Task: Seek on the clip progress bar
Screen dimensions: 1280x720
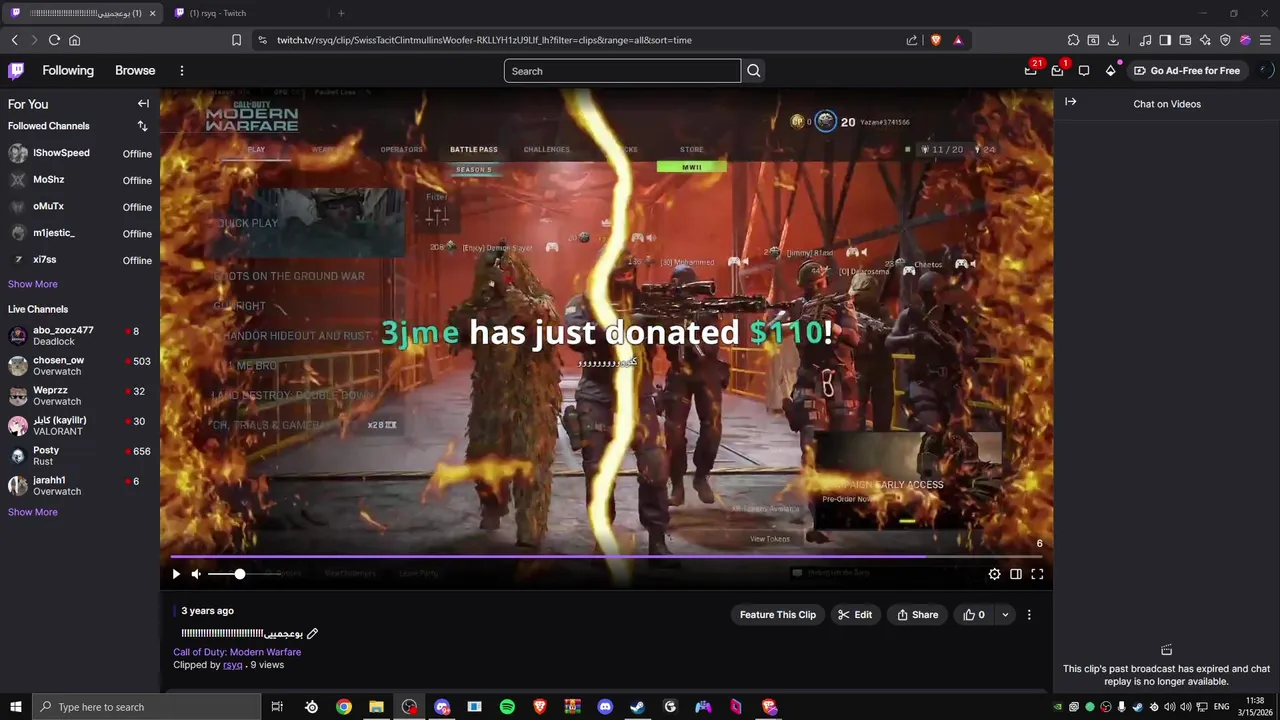Action: click(x=606, y=557)
